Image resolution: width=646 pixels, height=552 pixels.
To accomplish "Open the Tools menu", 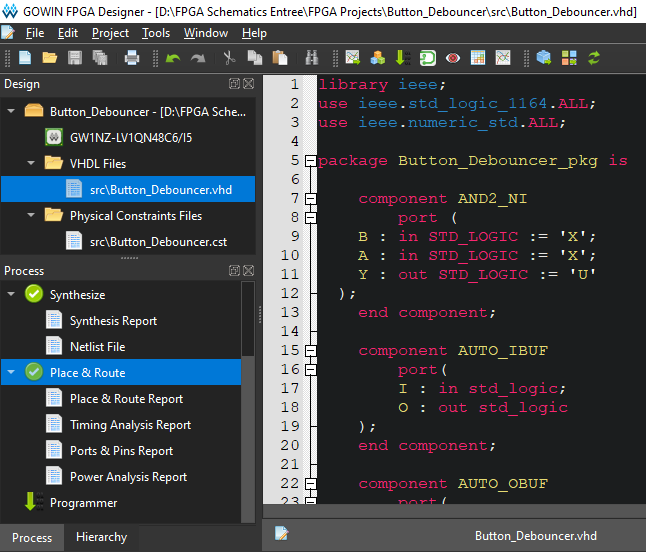I will (x=156, y=33).
